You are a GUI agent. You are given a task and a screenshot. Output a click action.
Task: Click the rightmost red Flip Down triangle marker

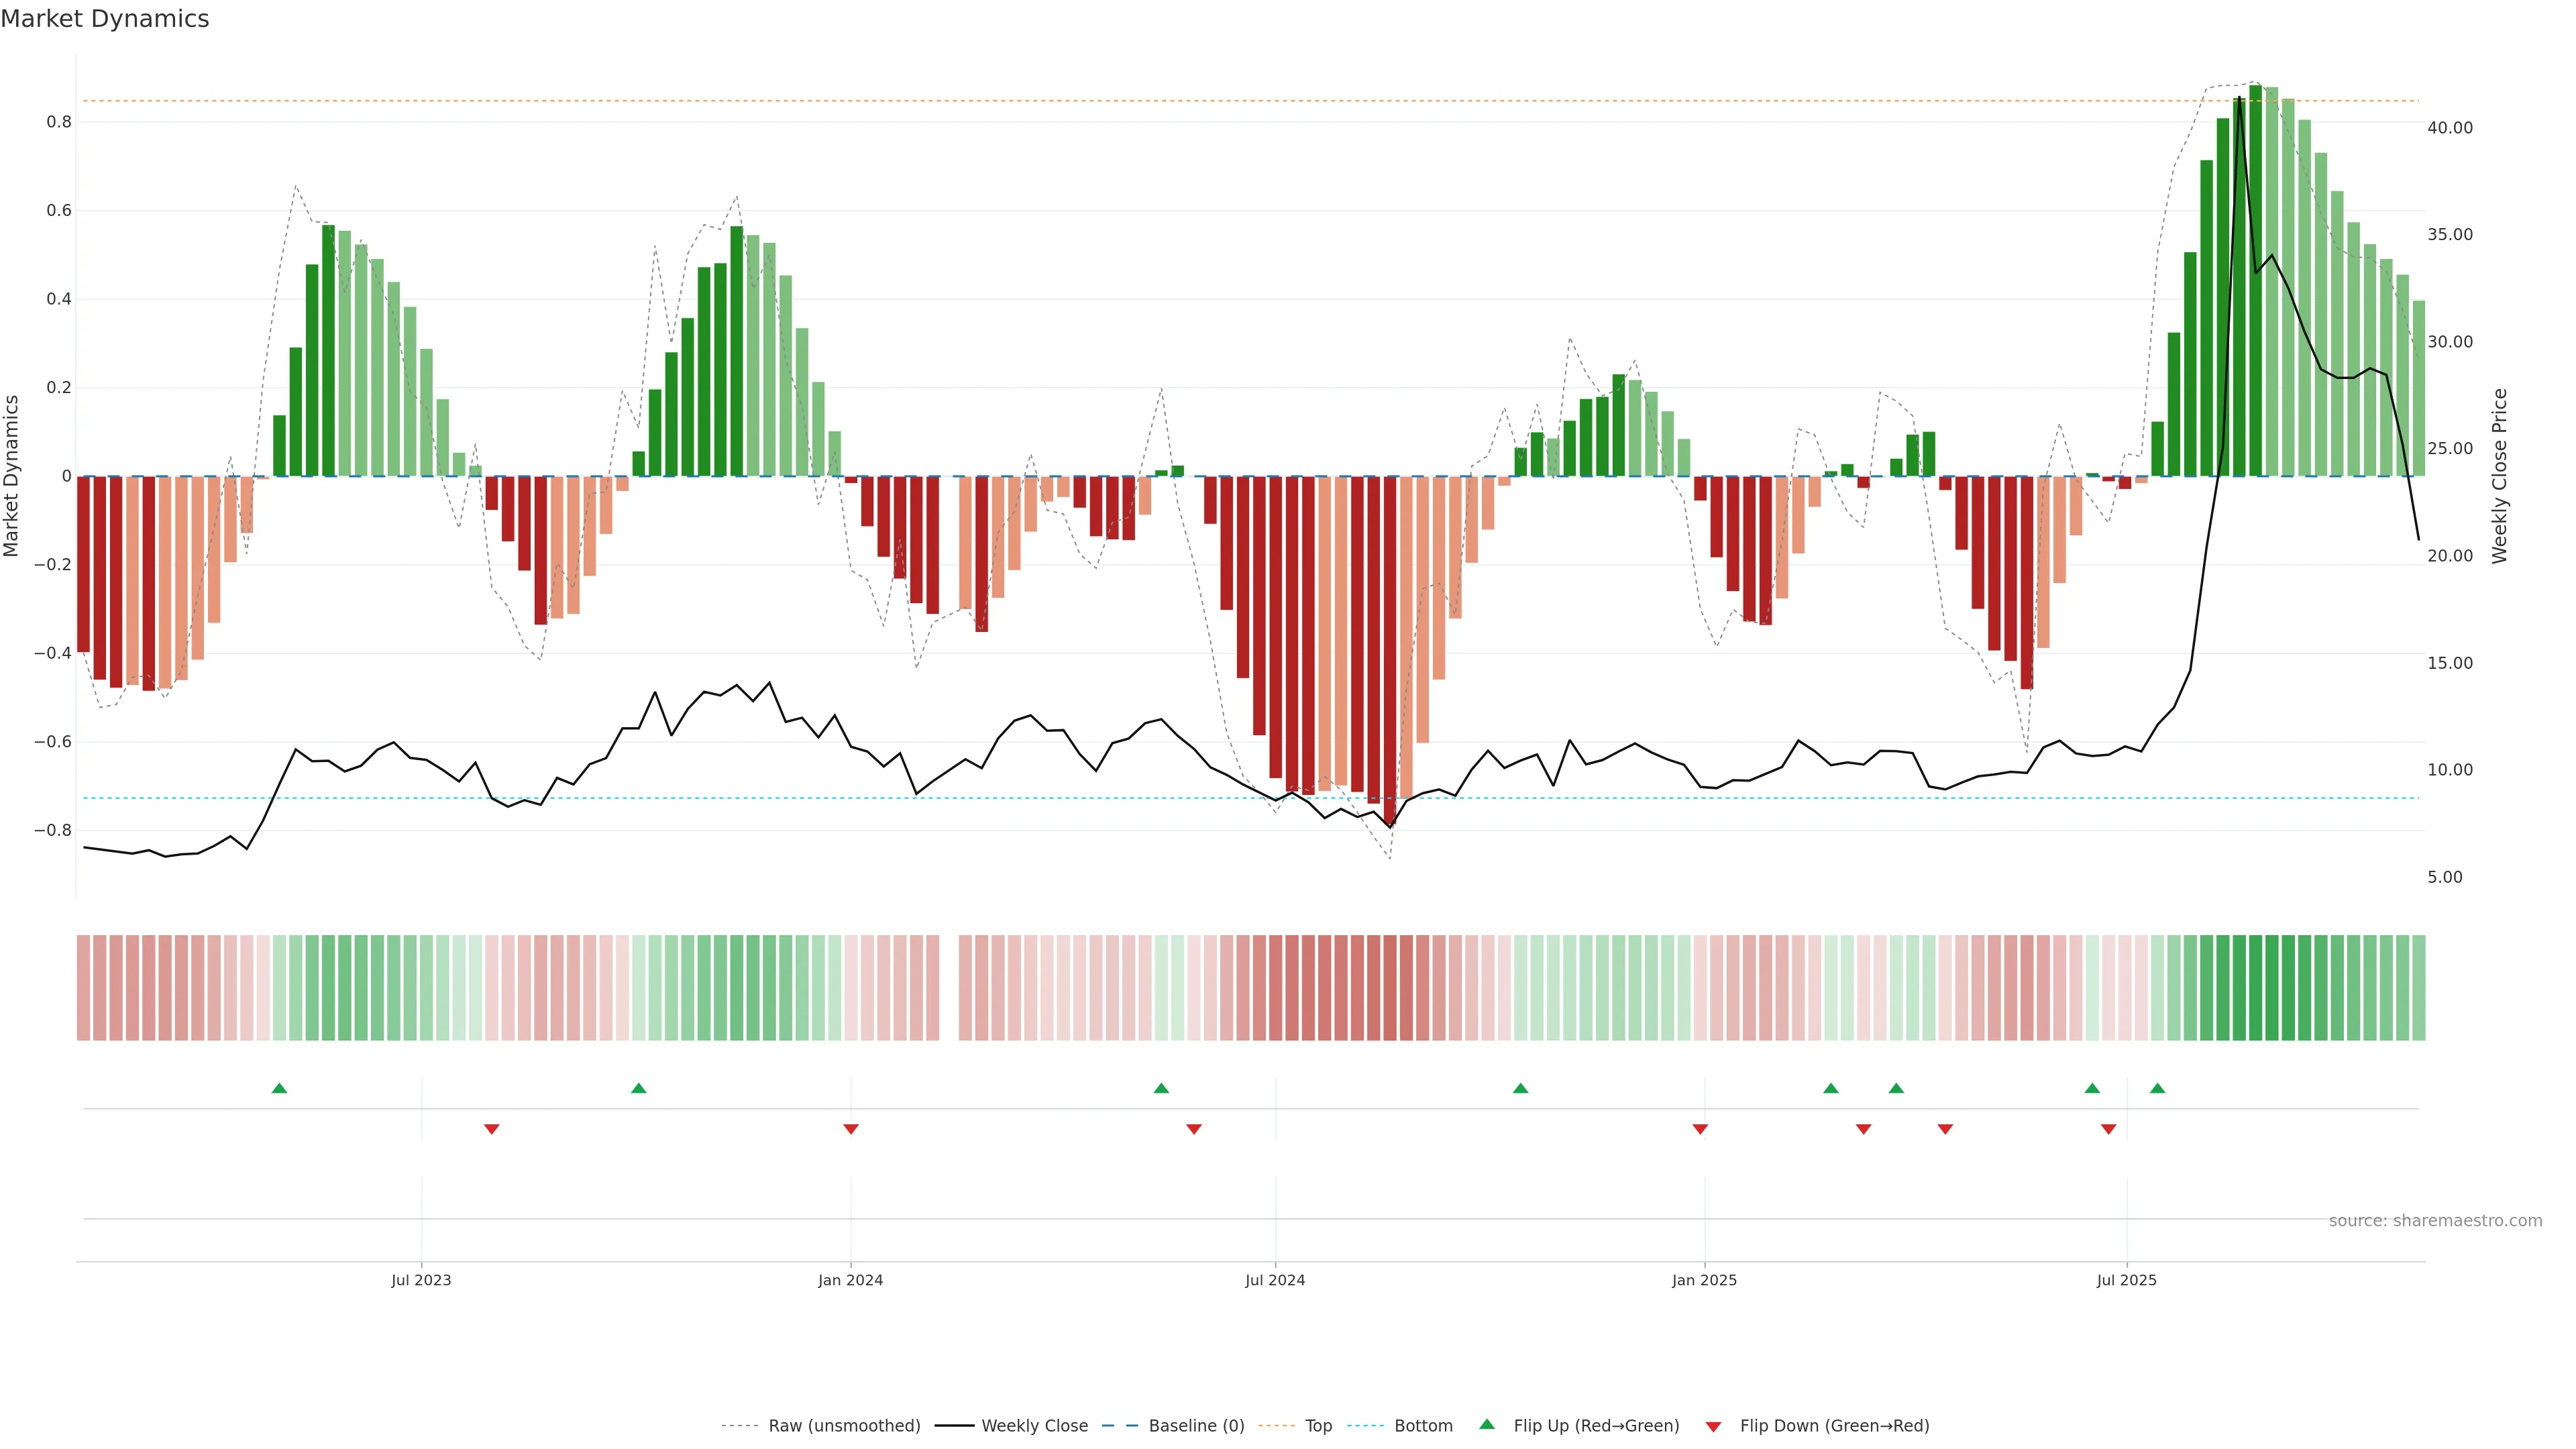click(2108, 1129)
